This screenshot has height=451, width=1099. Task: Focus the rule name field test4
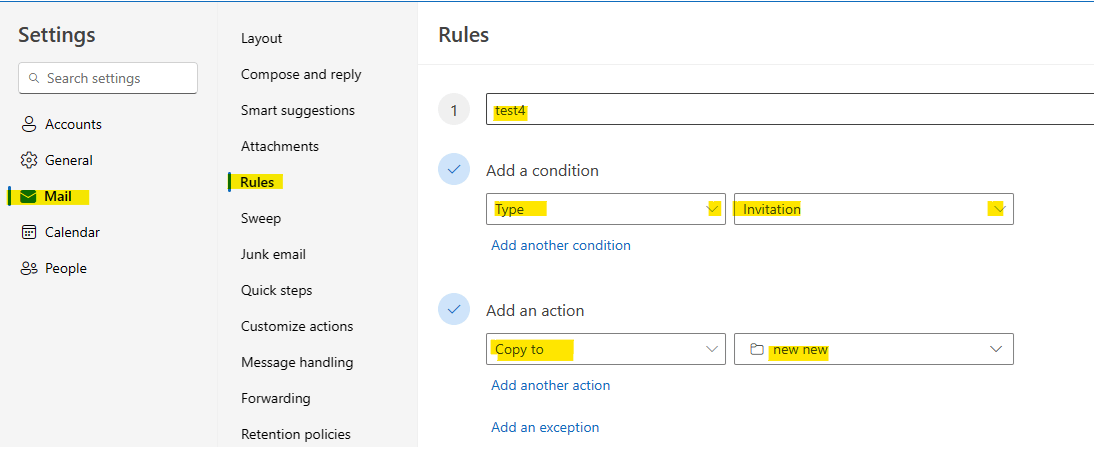pyautogui.click(x=790, y=110)
